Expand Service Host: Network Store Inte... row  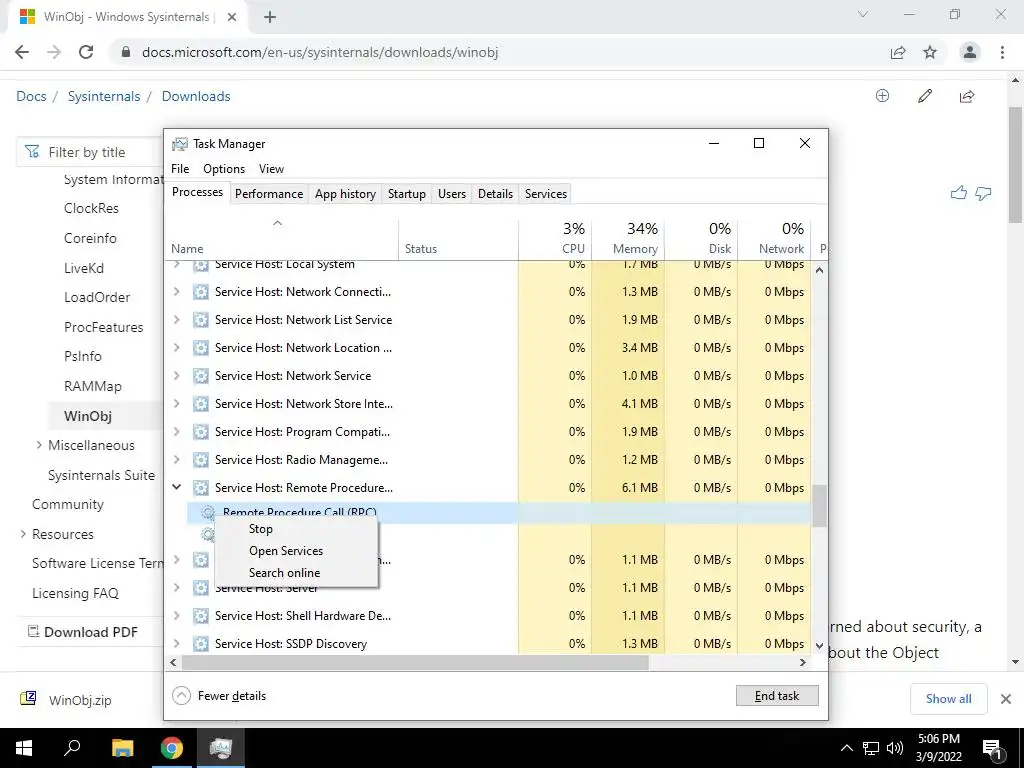[x=176, y=404]
